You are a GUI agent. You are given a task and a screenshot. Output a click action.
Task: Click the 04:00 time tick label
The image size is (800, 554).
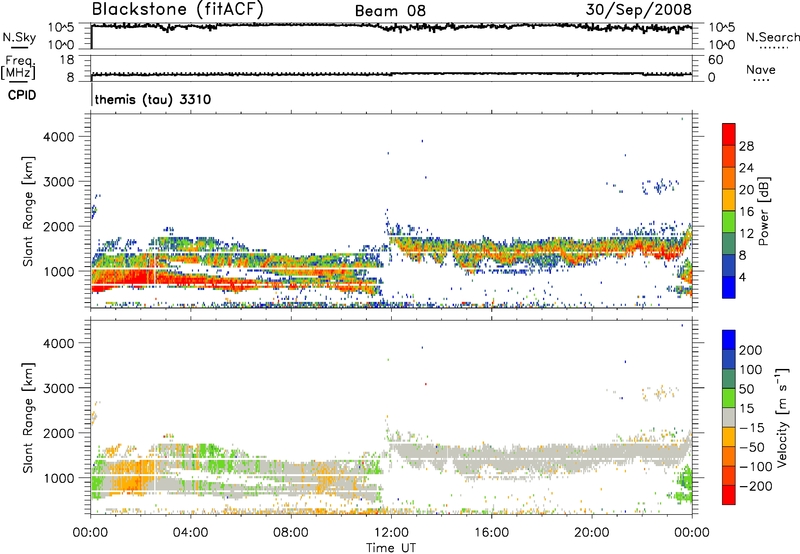pos(190,533)
